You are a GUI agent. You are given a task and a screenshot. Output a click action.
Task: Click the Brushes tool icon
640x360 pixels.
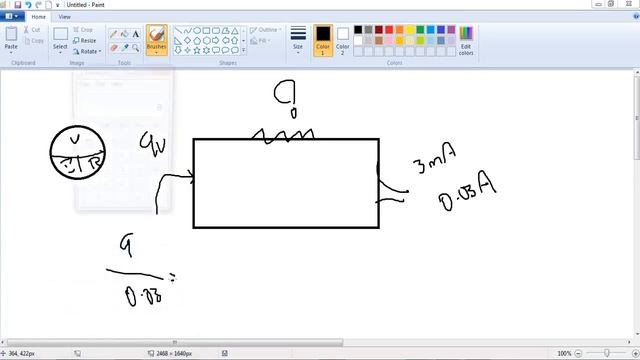156,34
